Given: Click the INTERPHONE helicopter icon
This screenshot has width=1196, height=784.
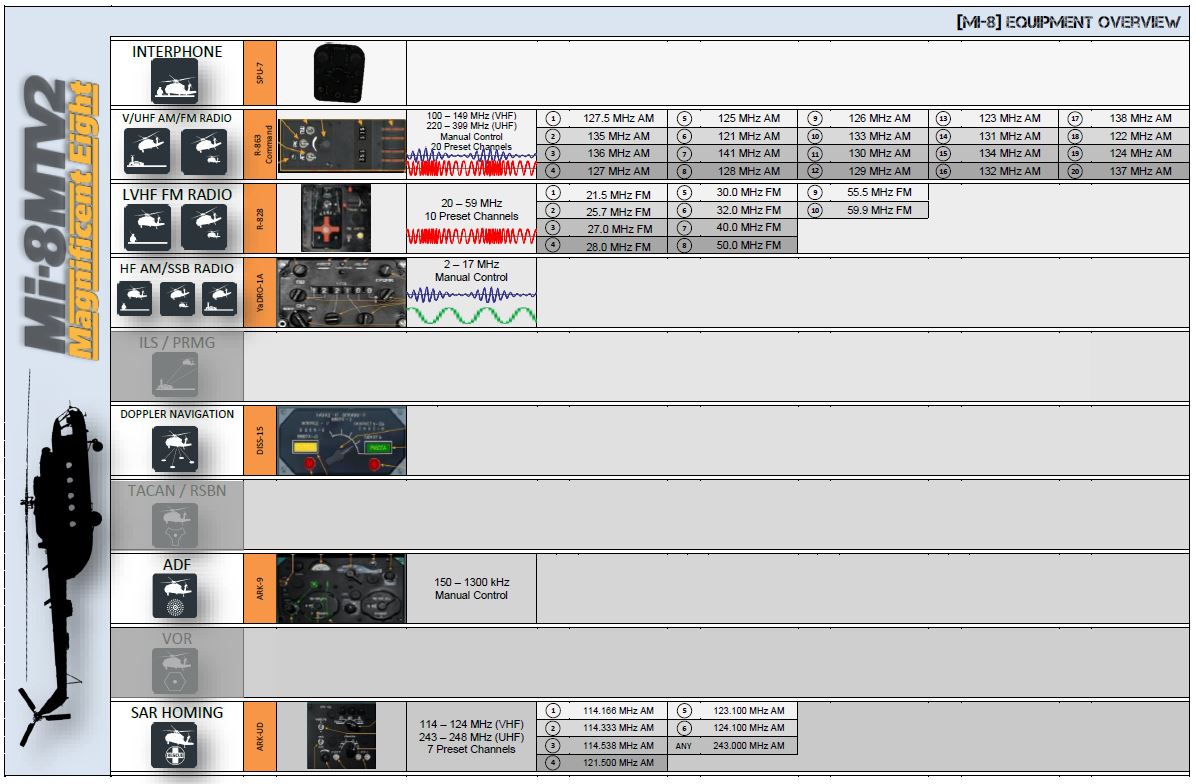Looking at the screenshot, I should click(175, 81).
